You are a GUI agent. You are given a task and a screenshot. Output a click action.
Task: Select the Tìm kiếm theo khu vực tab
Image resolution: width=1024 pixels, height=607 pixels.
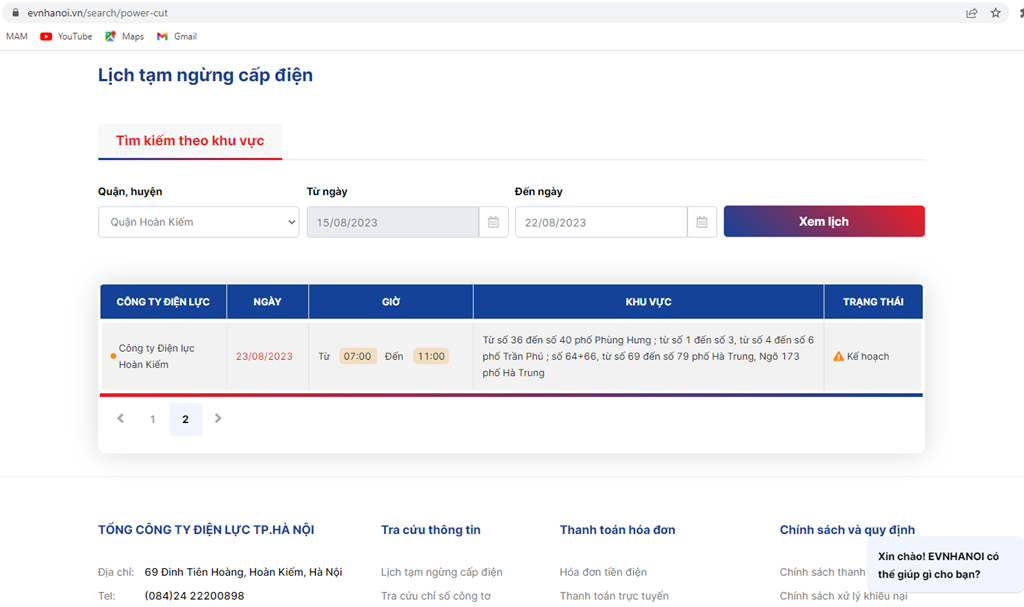coord(190,140)
